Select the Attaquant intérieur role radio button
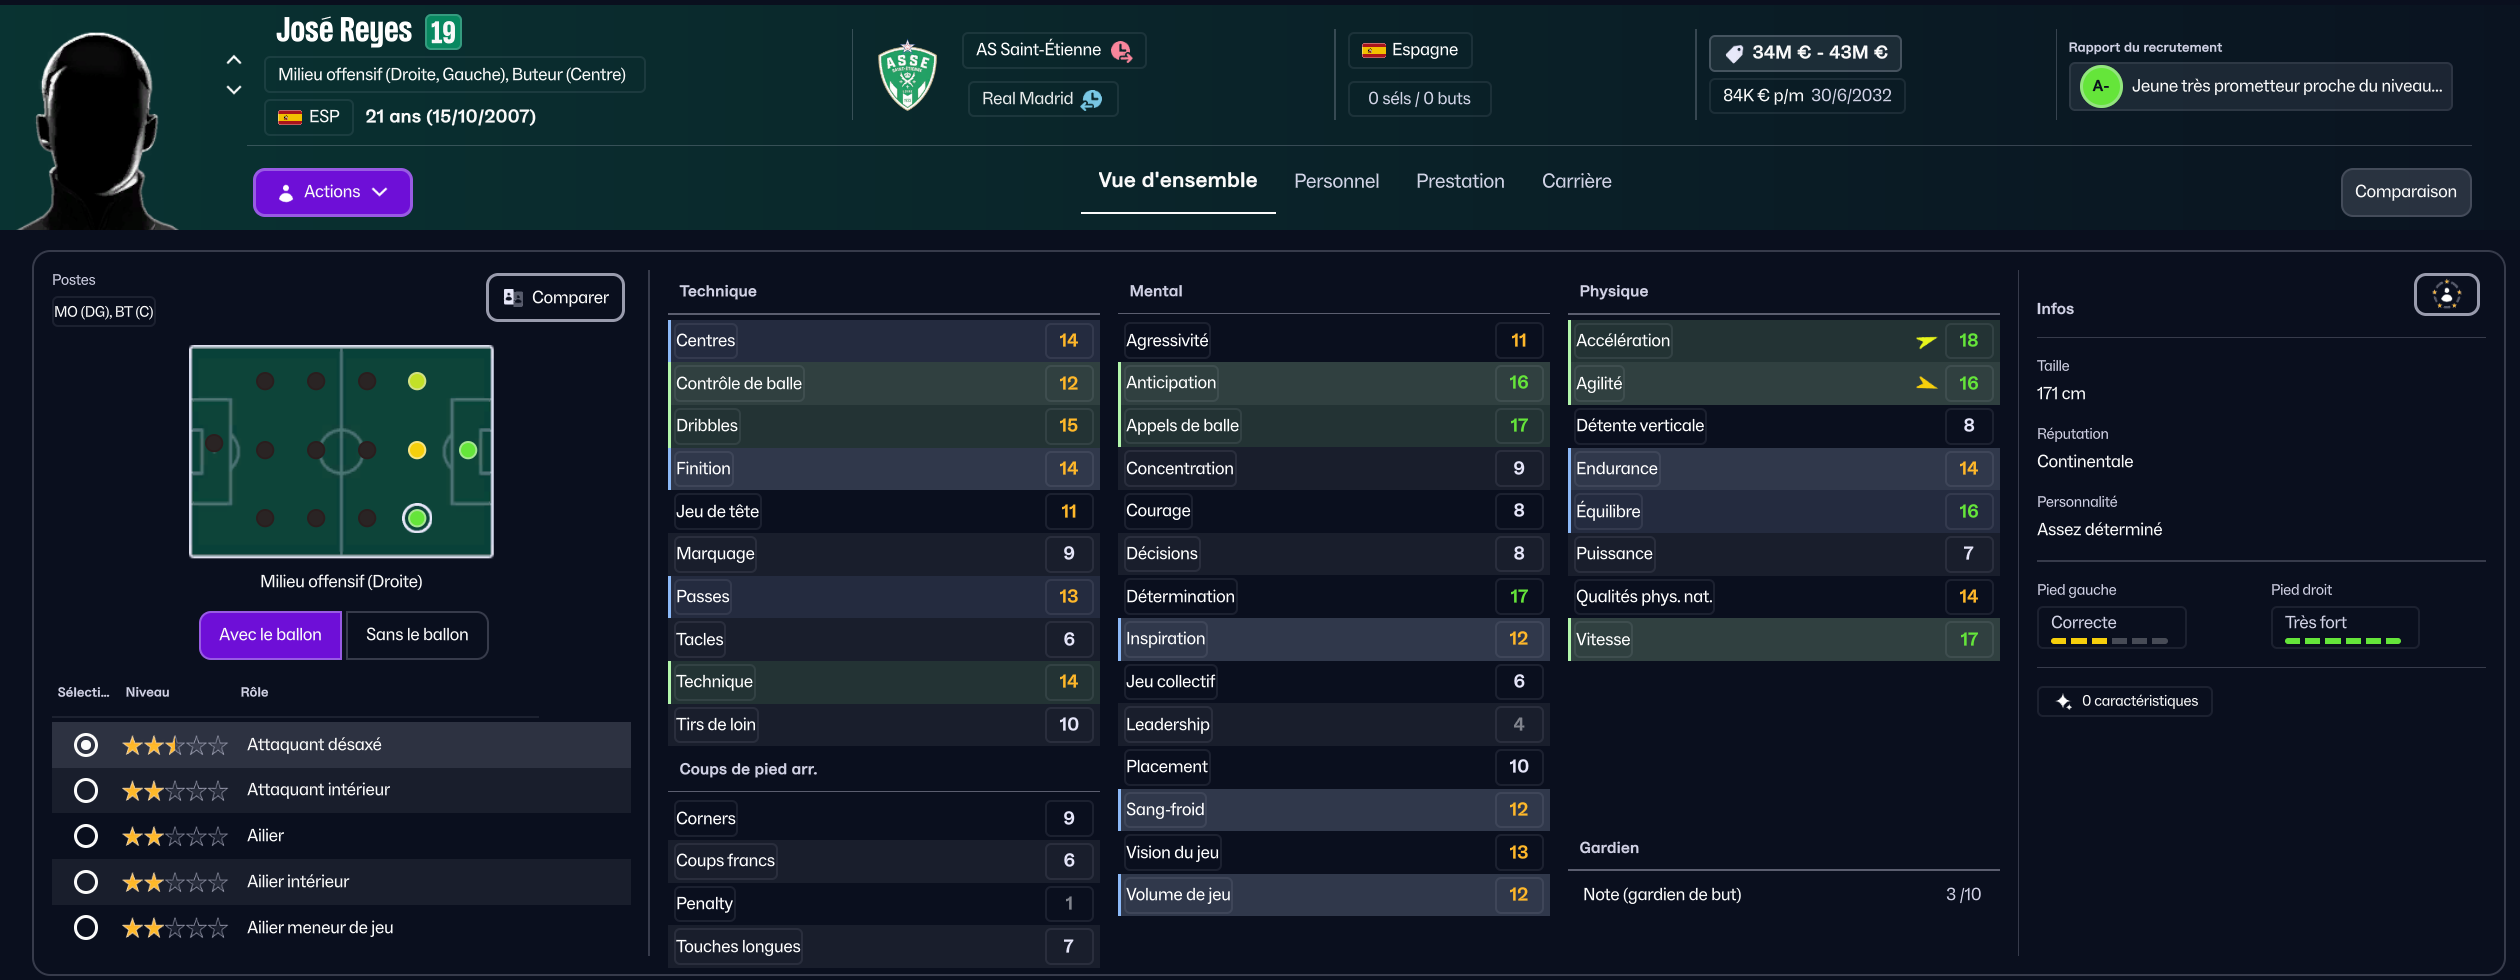Viewport: 2520px width, 980px height. click(86, 791)
